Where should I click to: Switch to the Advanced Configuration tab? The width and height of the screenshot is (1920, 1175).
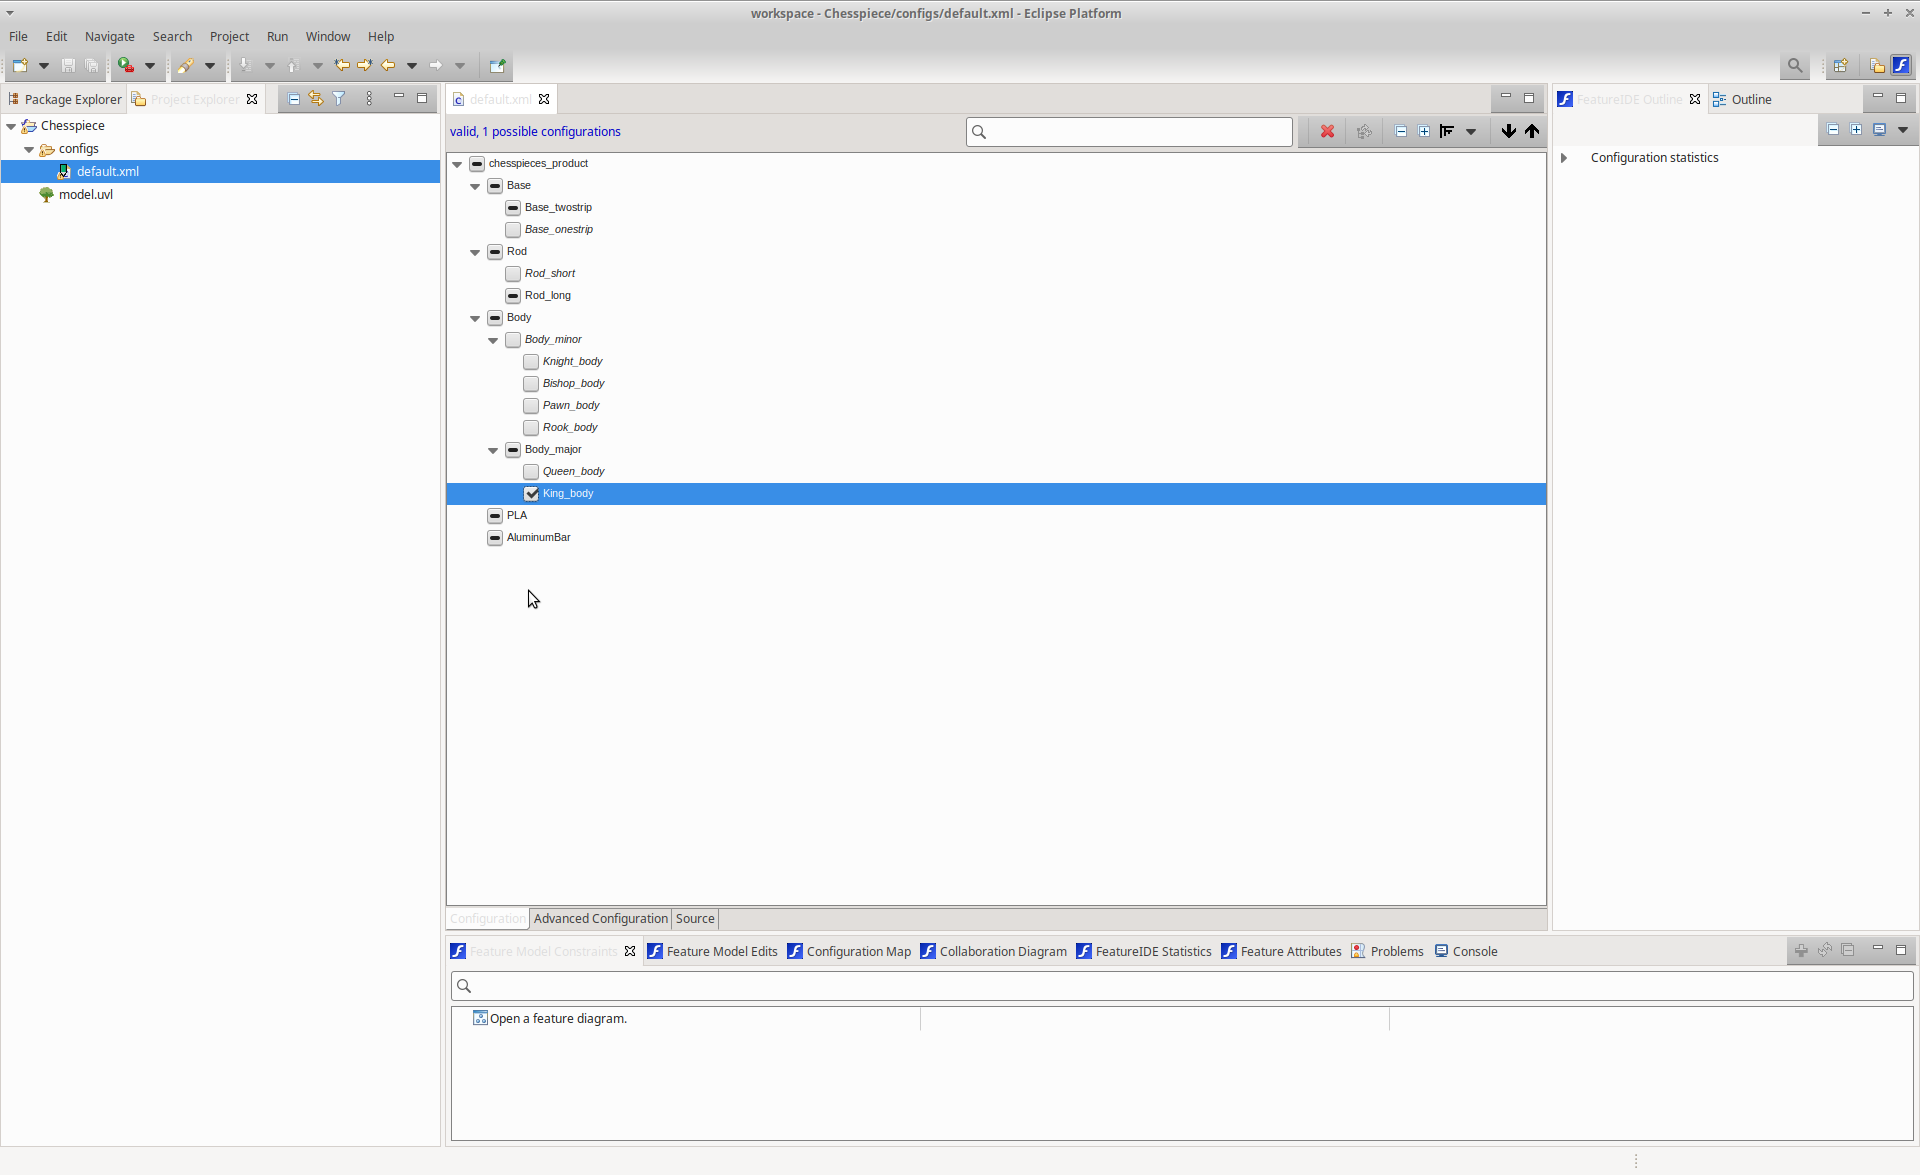pos(600,918)
